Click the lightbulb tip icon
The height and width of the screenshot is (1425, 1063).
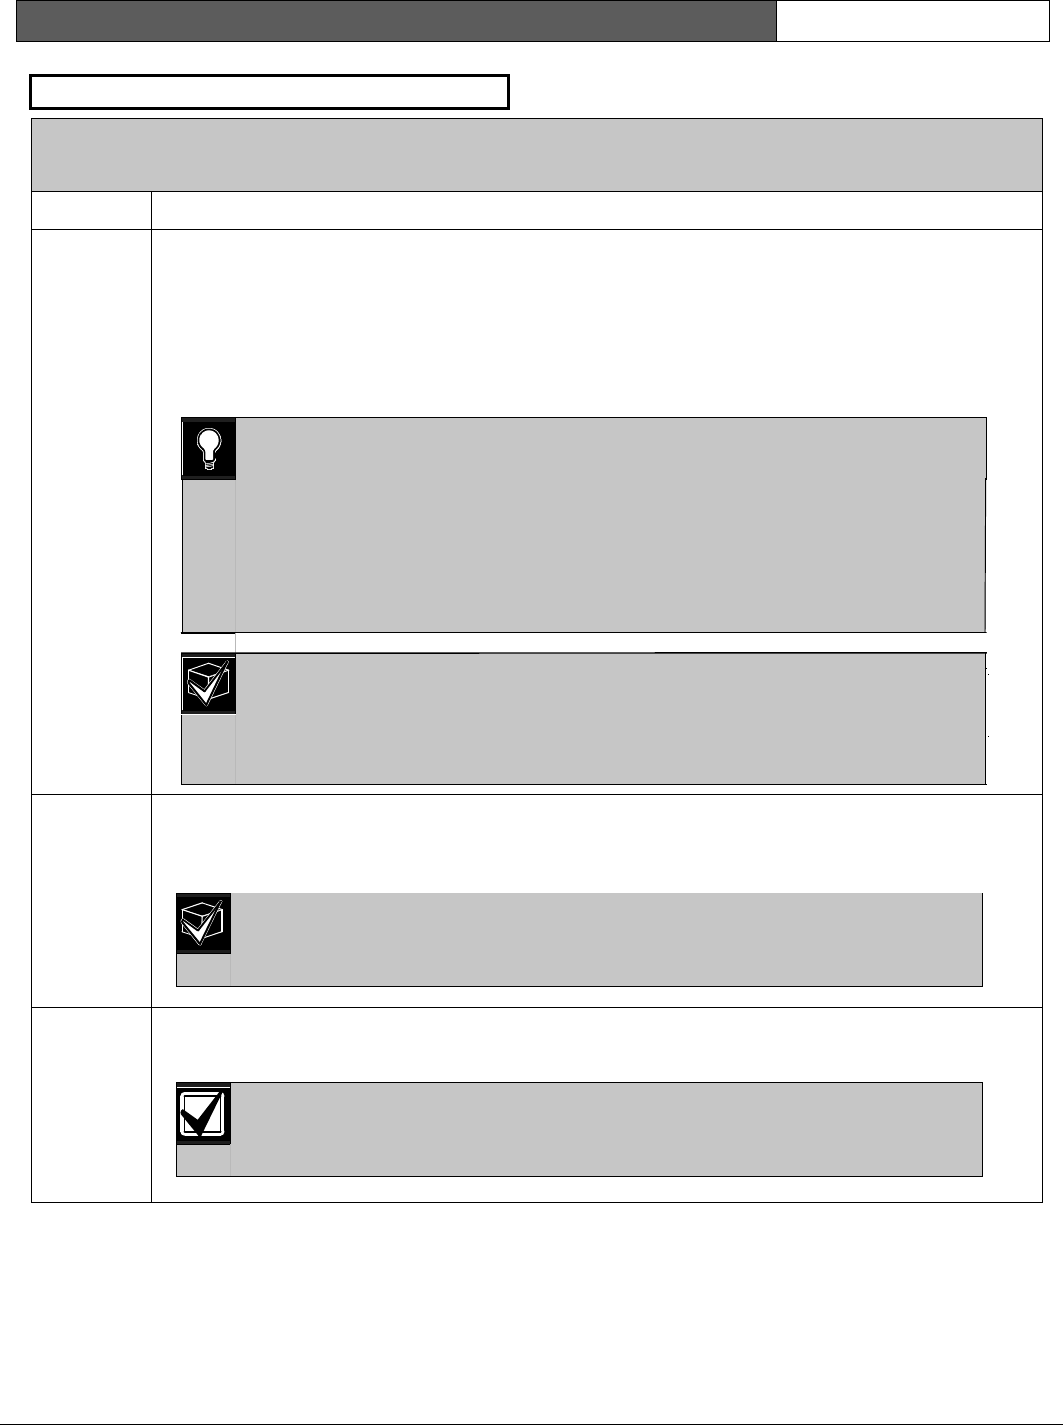(x=209, y=449)
